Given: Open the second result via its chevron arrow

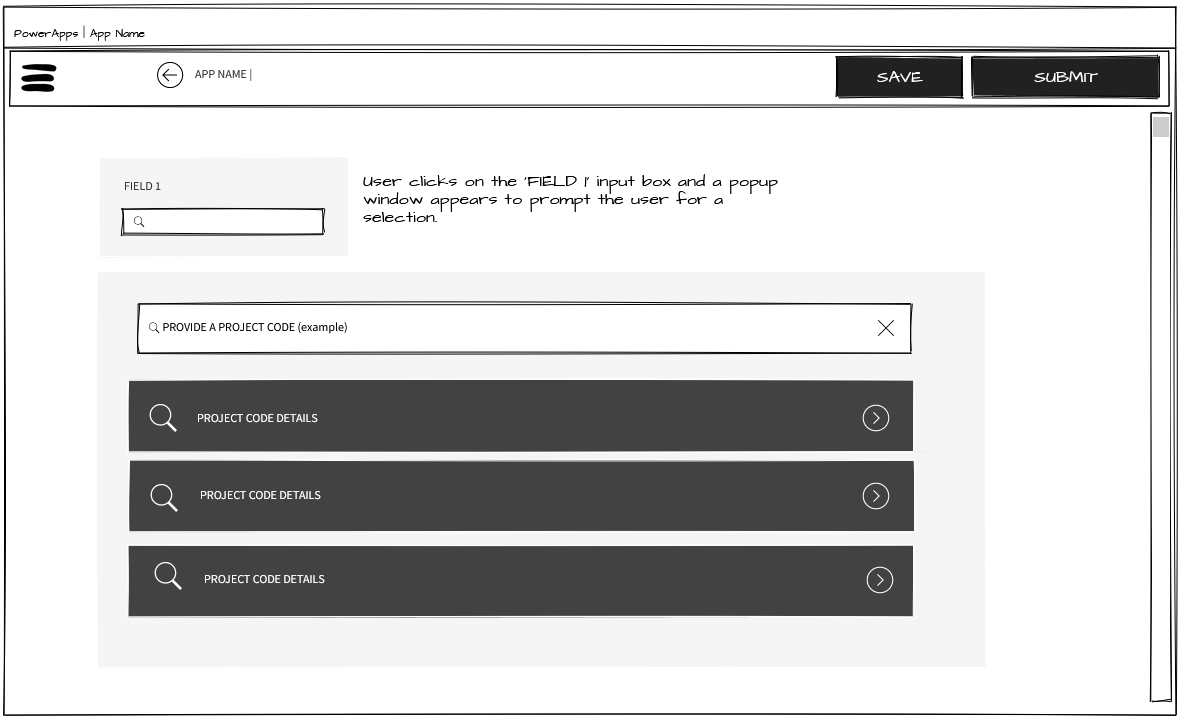Looking at the screenshot, I should (x=875, y=496).
